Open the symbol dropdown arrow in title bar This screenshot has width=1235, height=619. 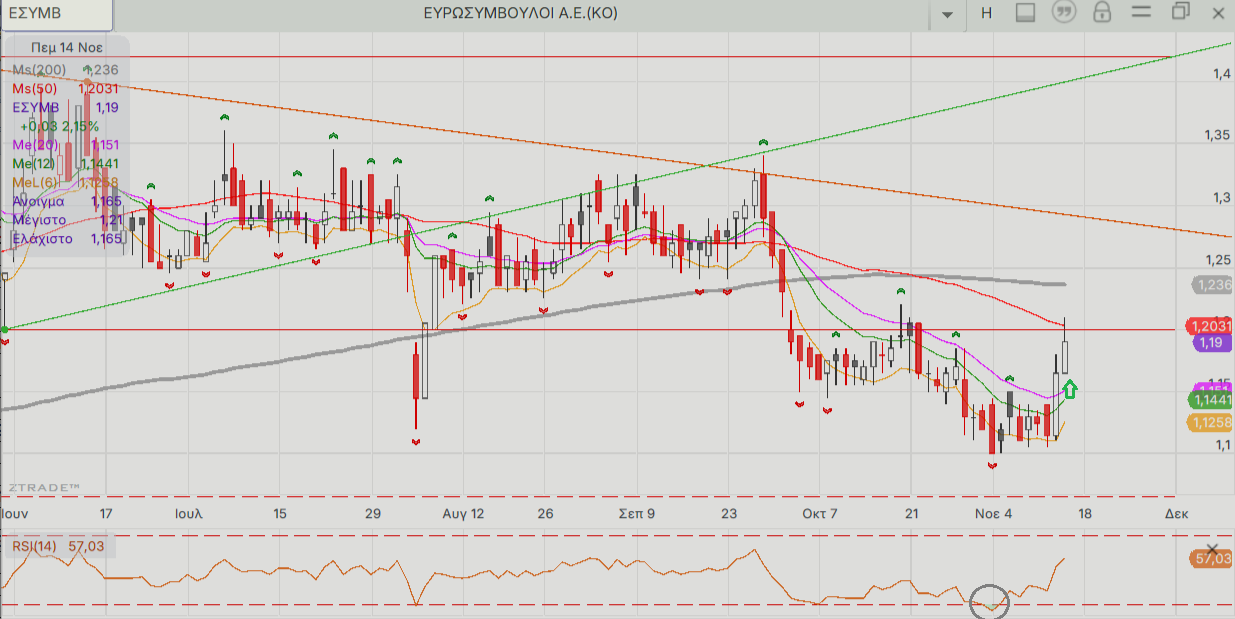(947, 14)
